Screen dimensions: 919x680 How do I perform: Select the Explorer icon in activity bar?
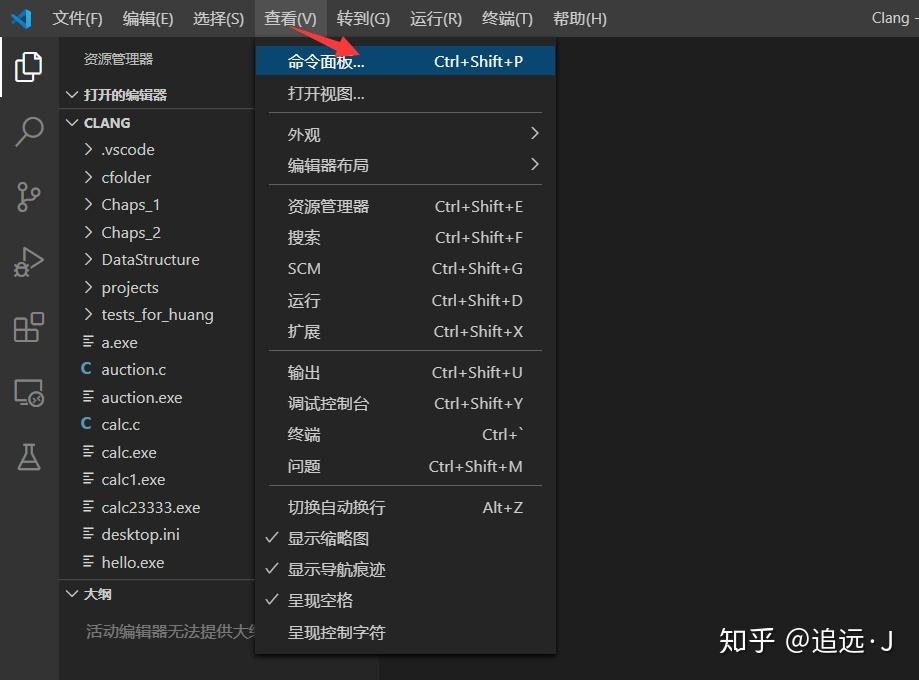[27, 66]
